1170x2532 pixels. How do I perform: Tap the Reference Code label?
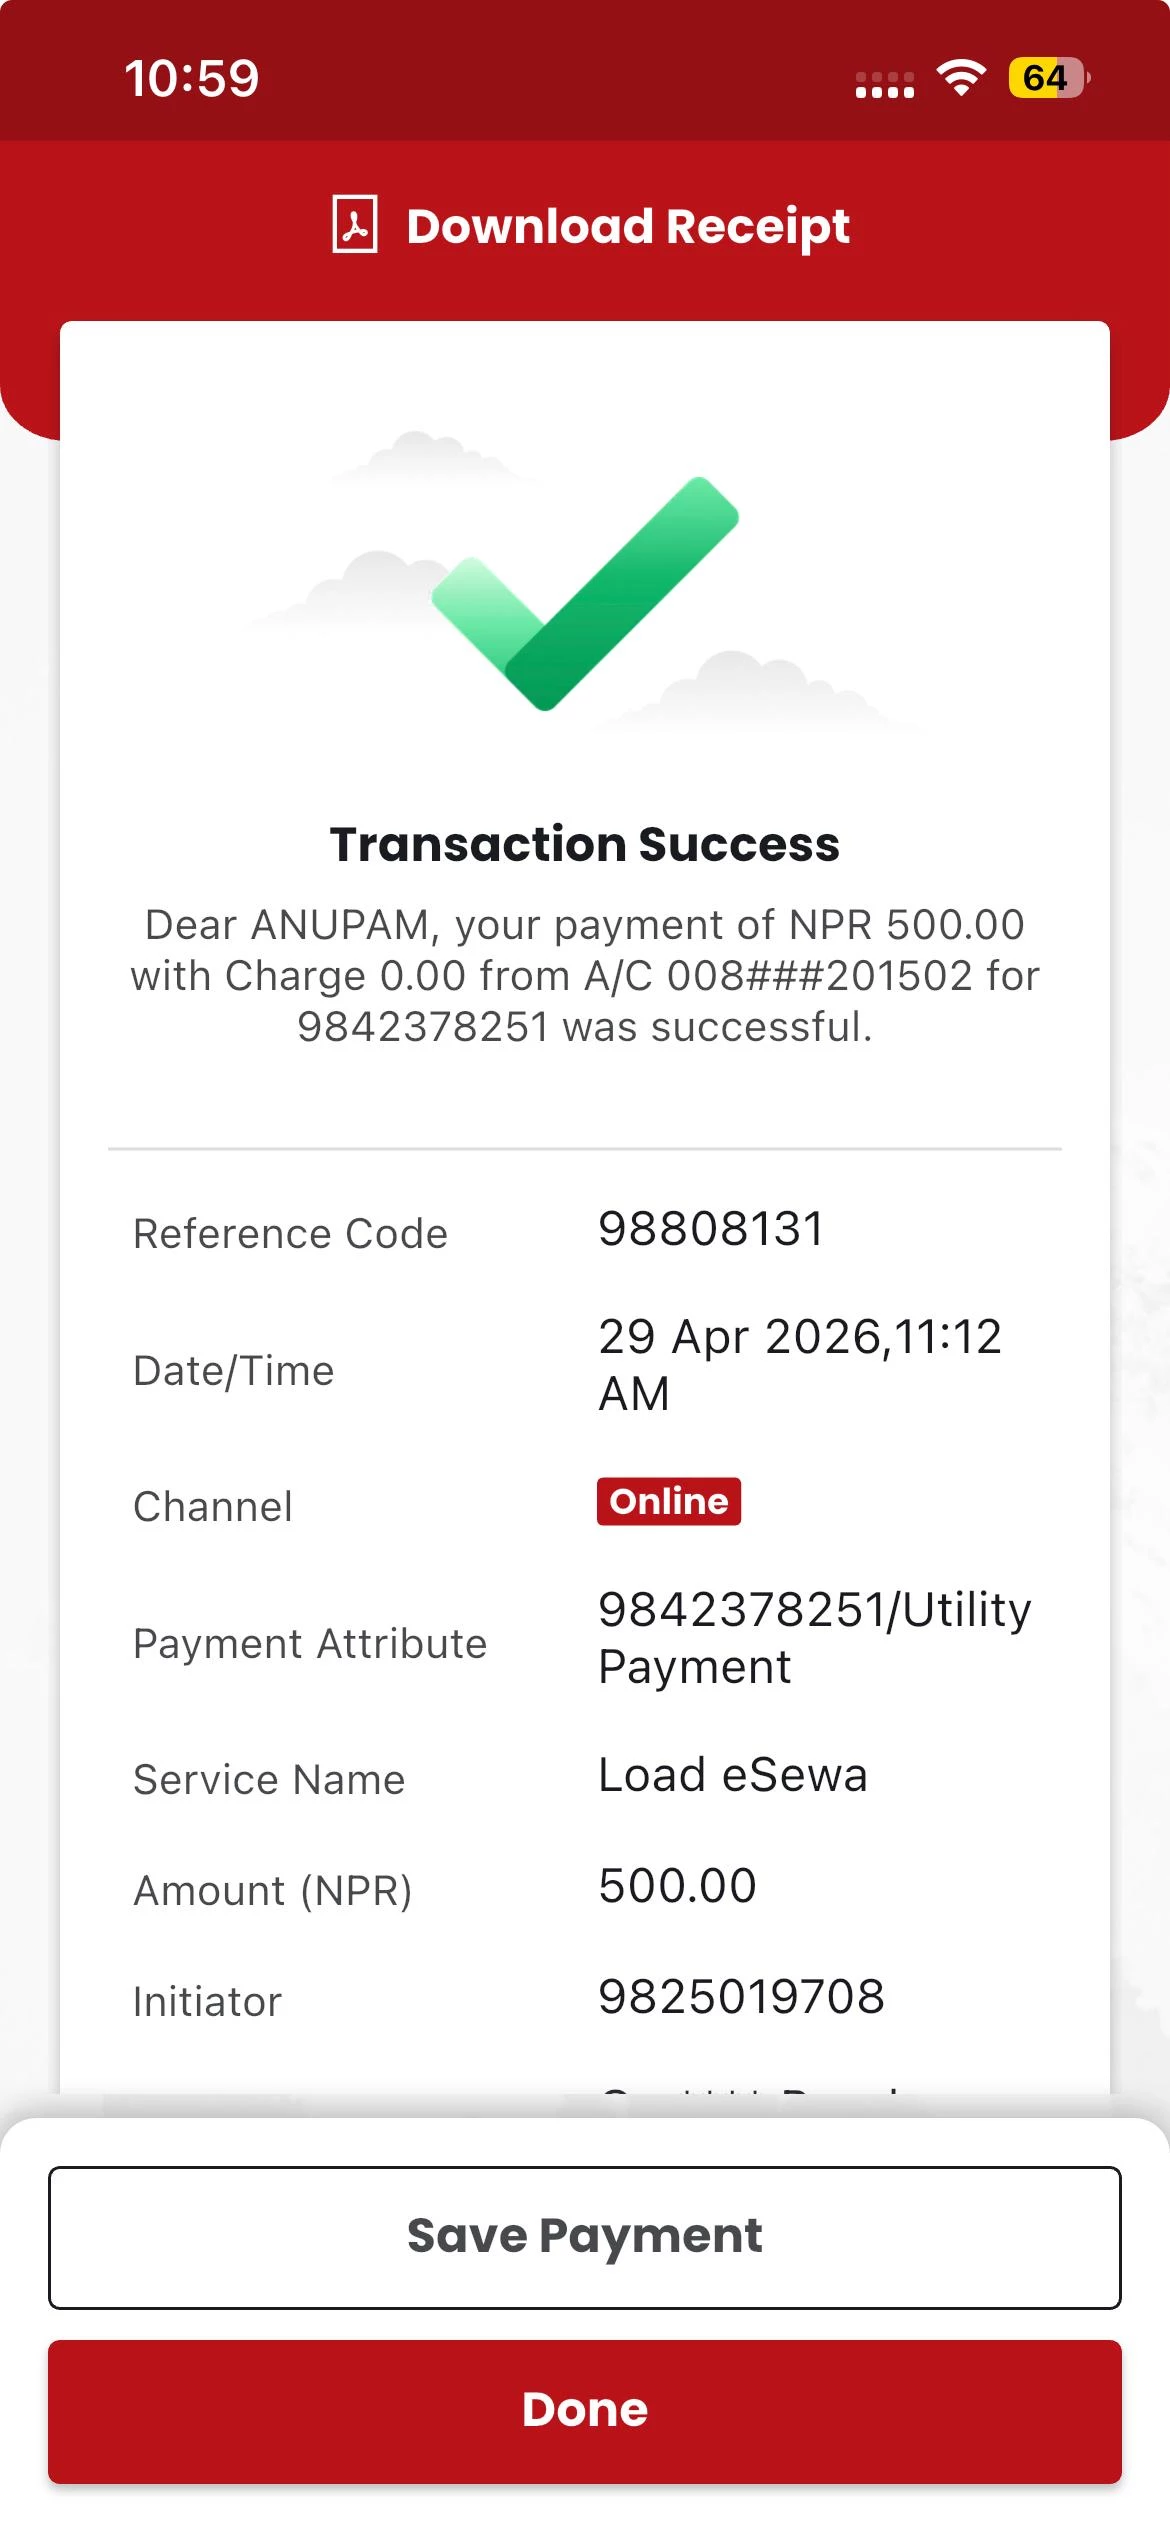pyautogui.click(x=290, y=1234)
